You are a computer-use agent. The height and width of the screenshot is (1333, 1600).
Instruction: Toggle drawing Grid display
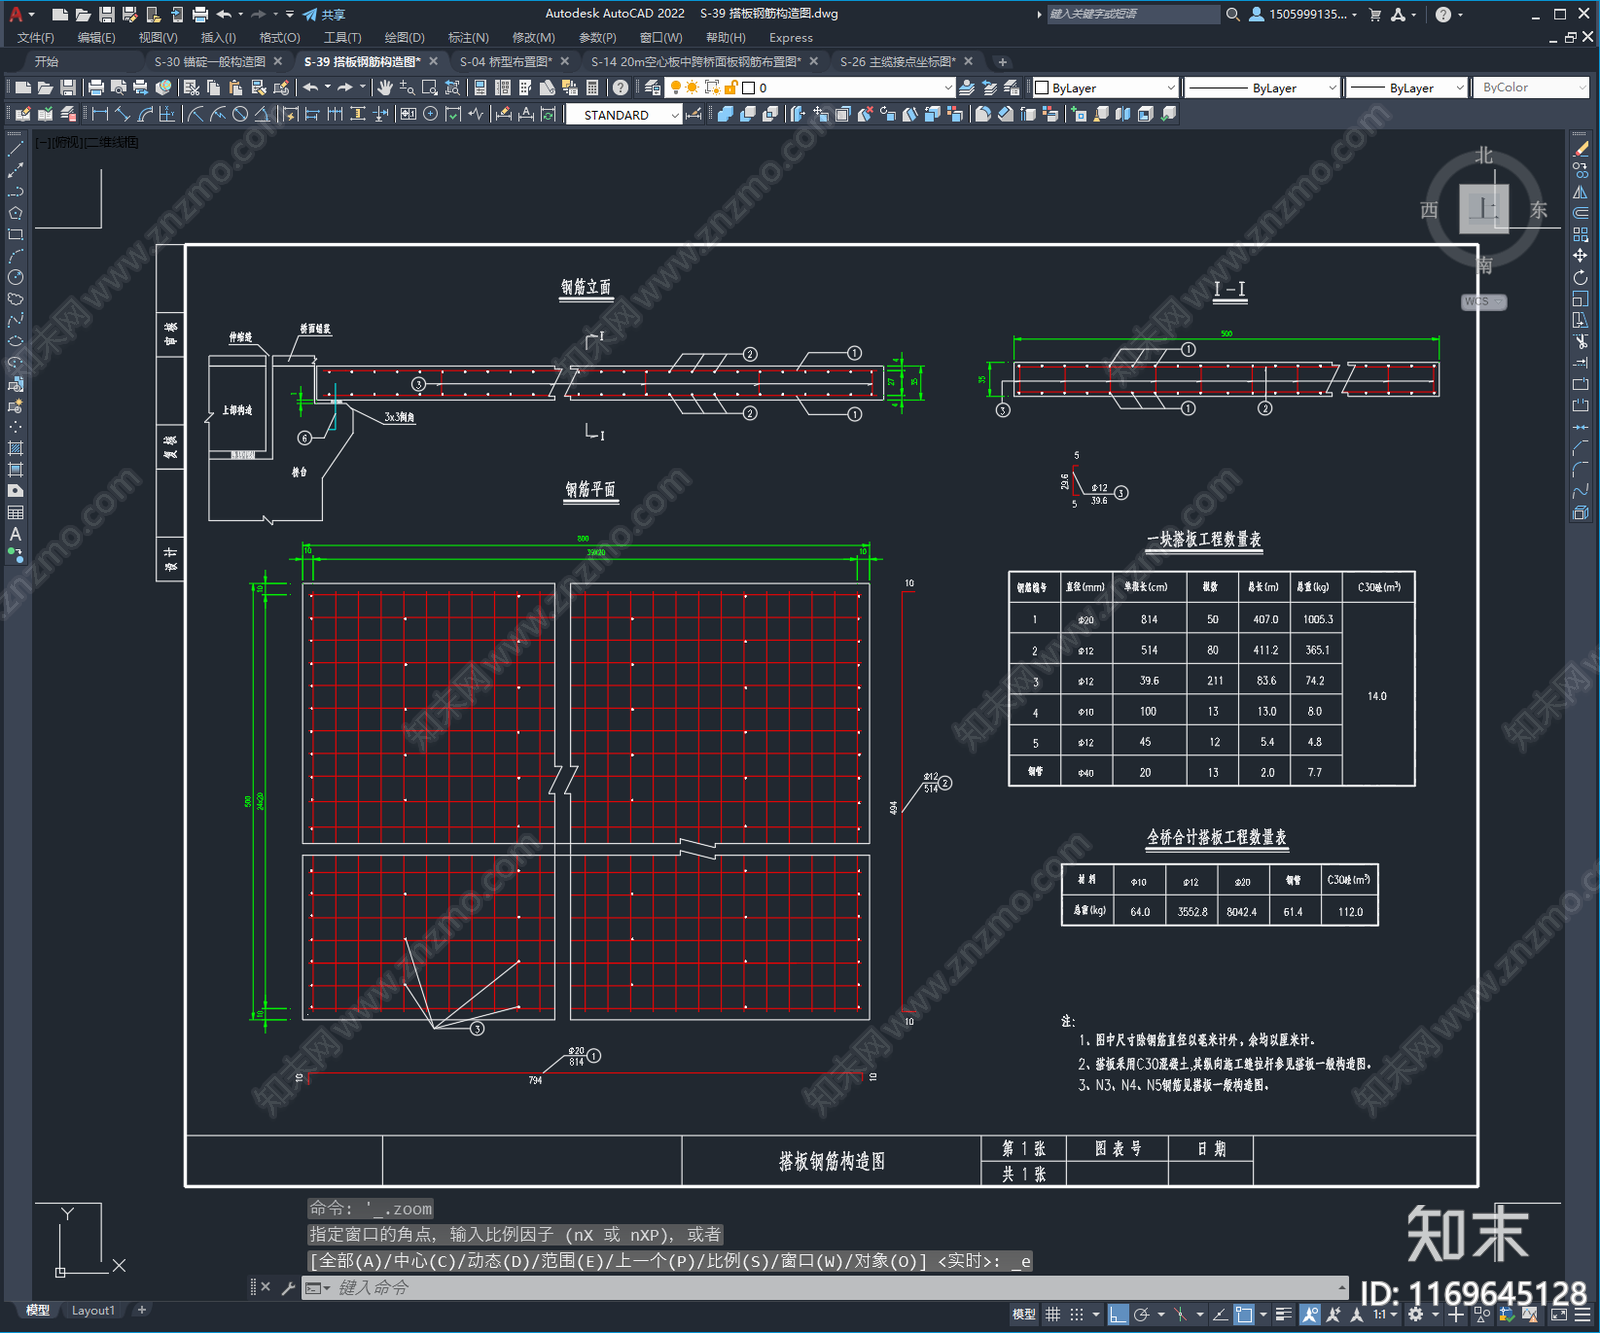coord(1052,1314)
